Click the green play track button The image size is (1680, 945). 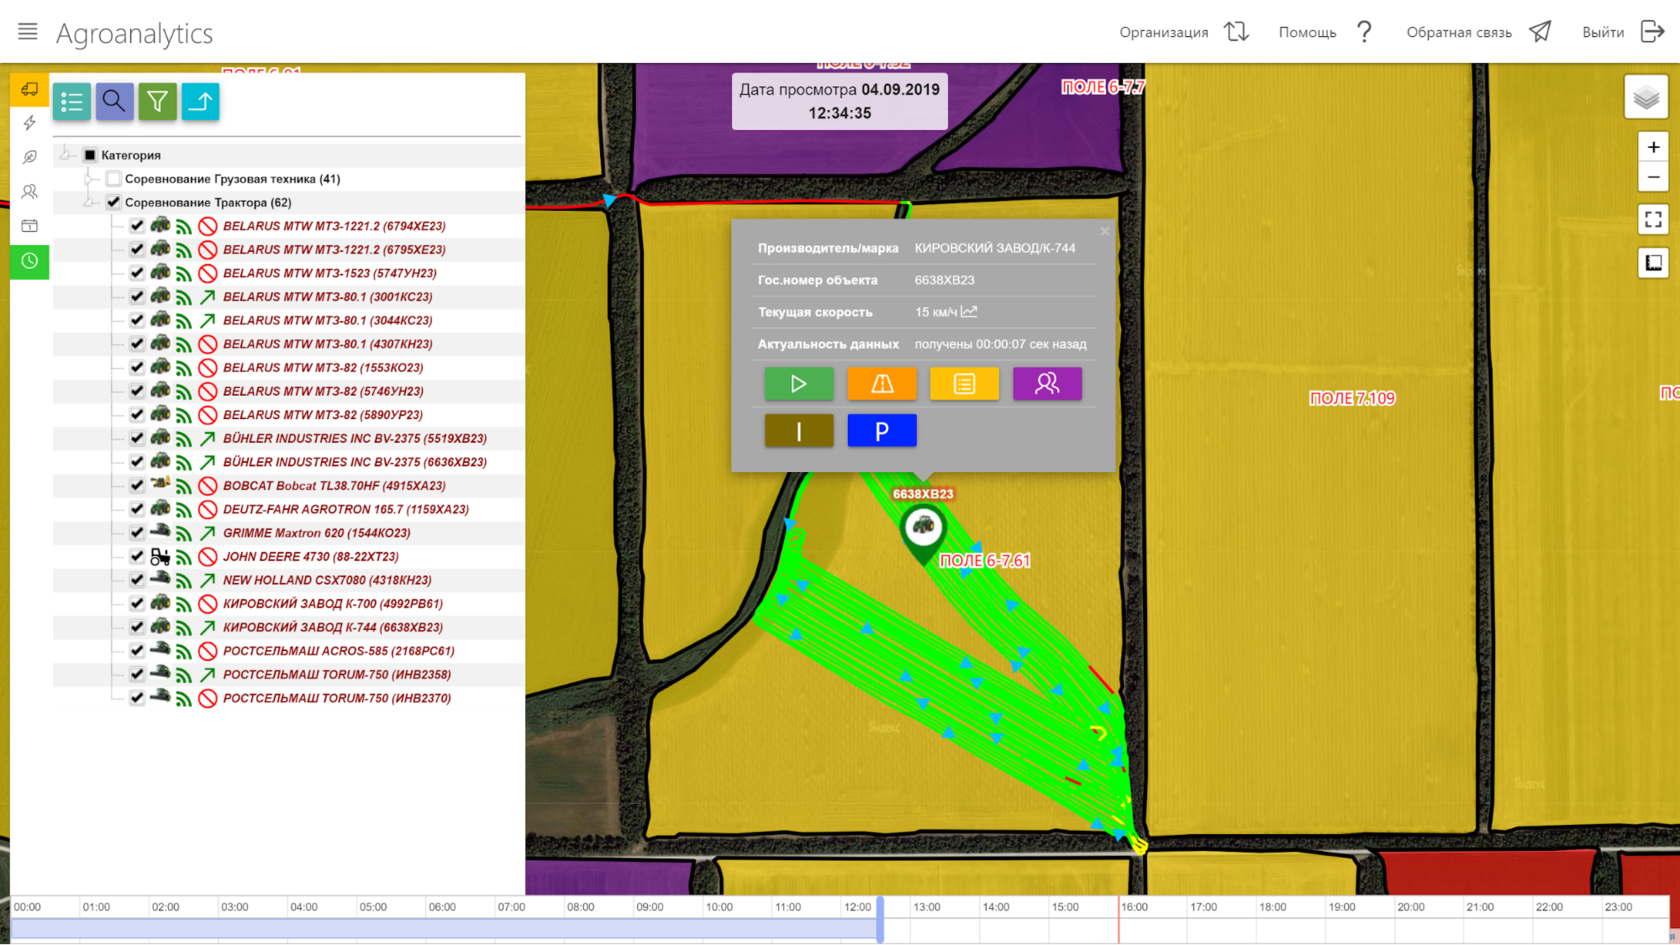[799, 384]
